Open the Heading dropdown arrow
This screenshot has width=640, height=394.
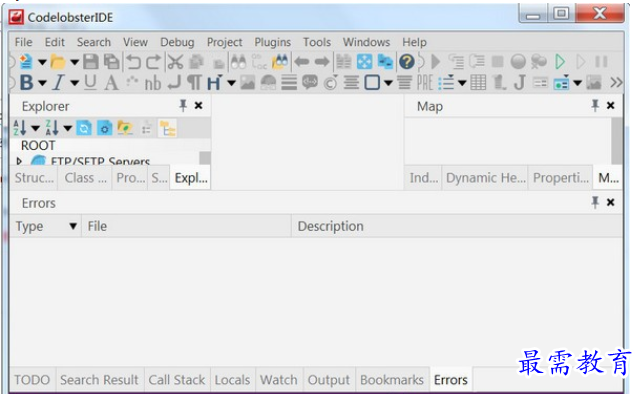(x=231, y=83)
